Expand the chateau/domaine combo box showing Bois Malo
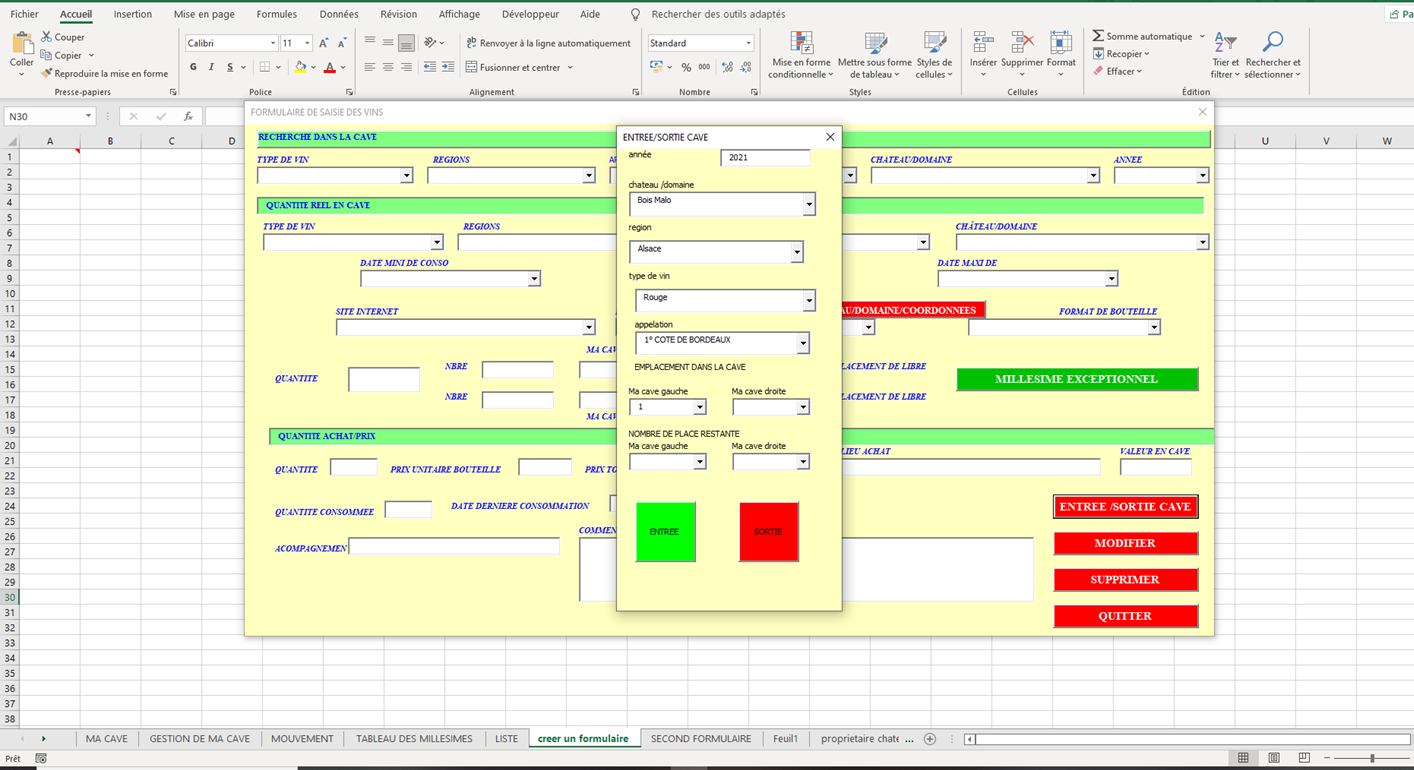Viewport: 1414px width, 770px height. click(809, 204)
